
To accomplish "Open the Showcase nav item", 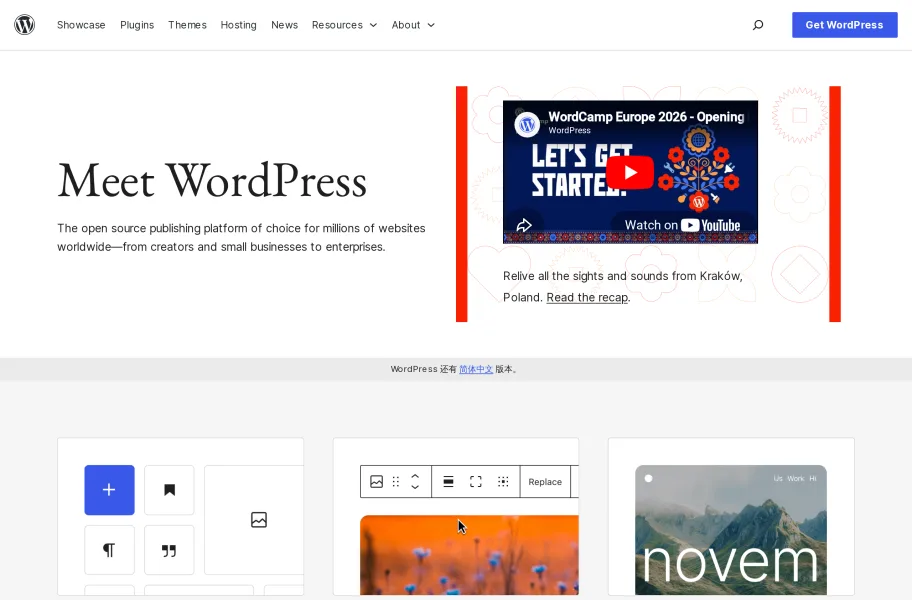I will pyautogui.click(x=81, y=25).
